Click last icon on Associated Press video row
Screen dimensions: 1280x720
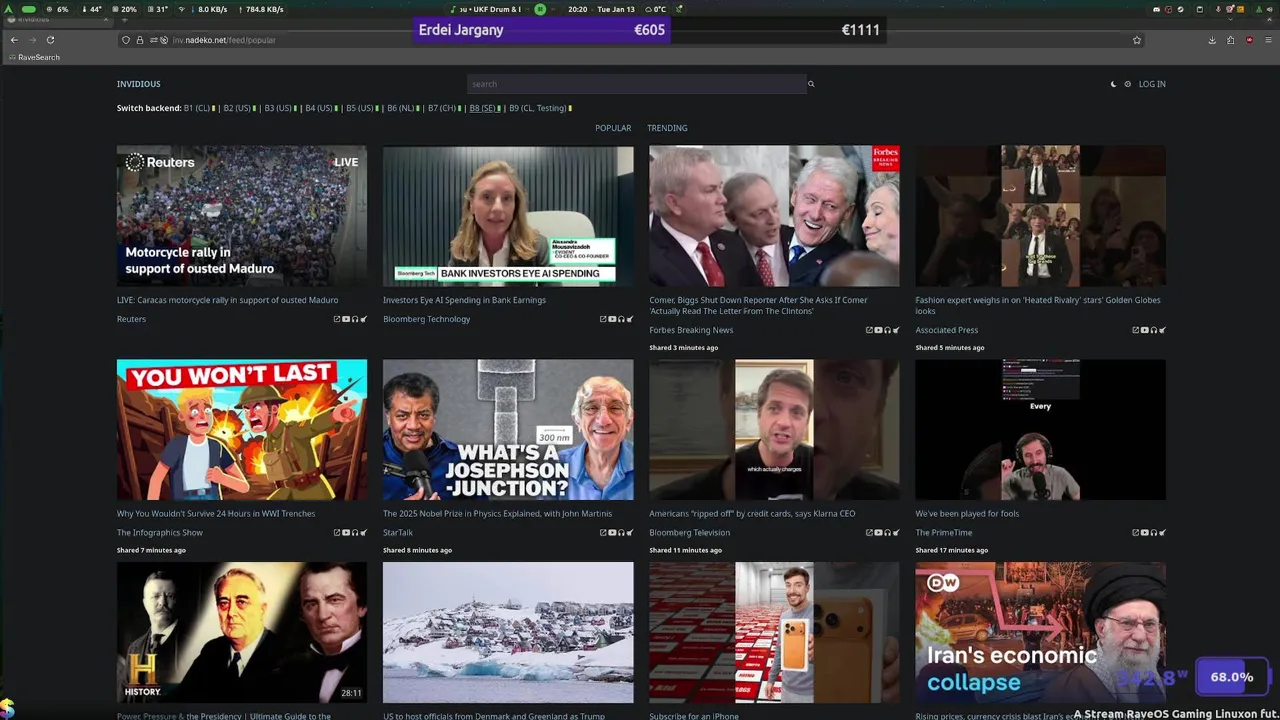point(1162,330)
